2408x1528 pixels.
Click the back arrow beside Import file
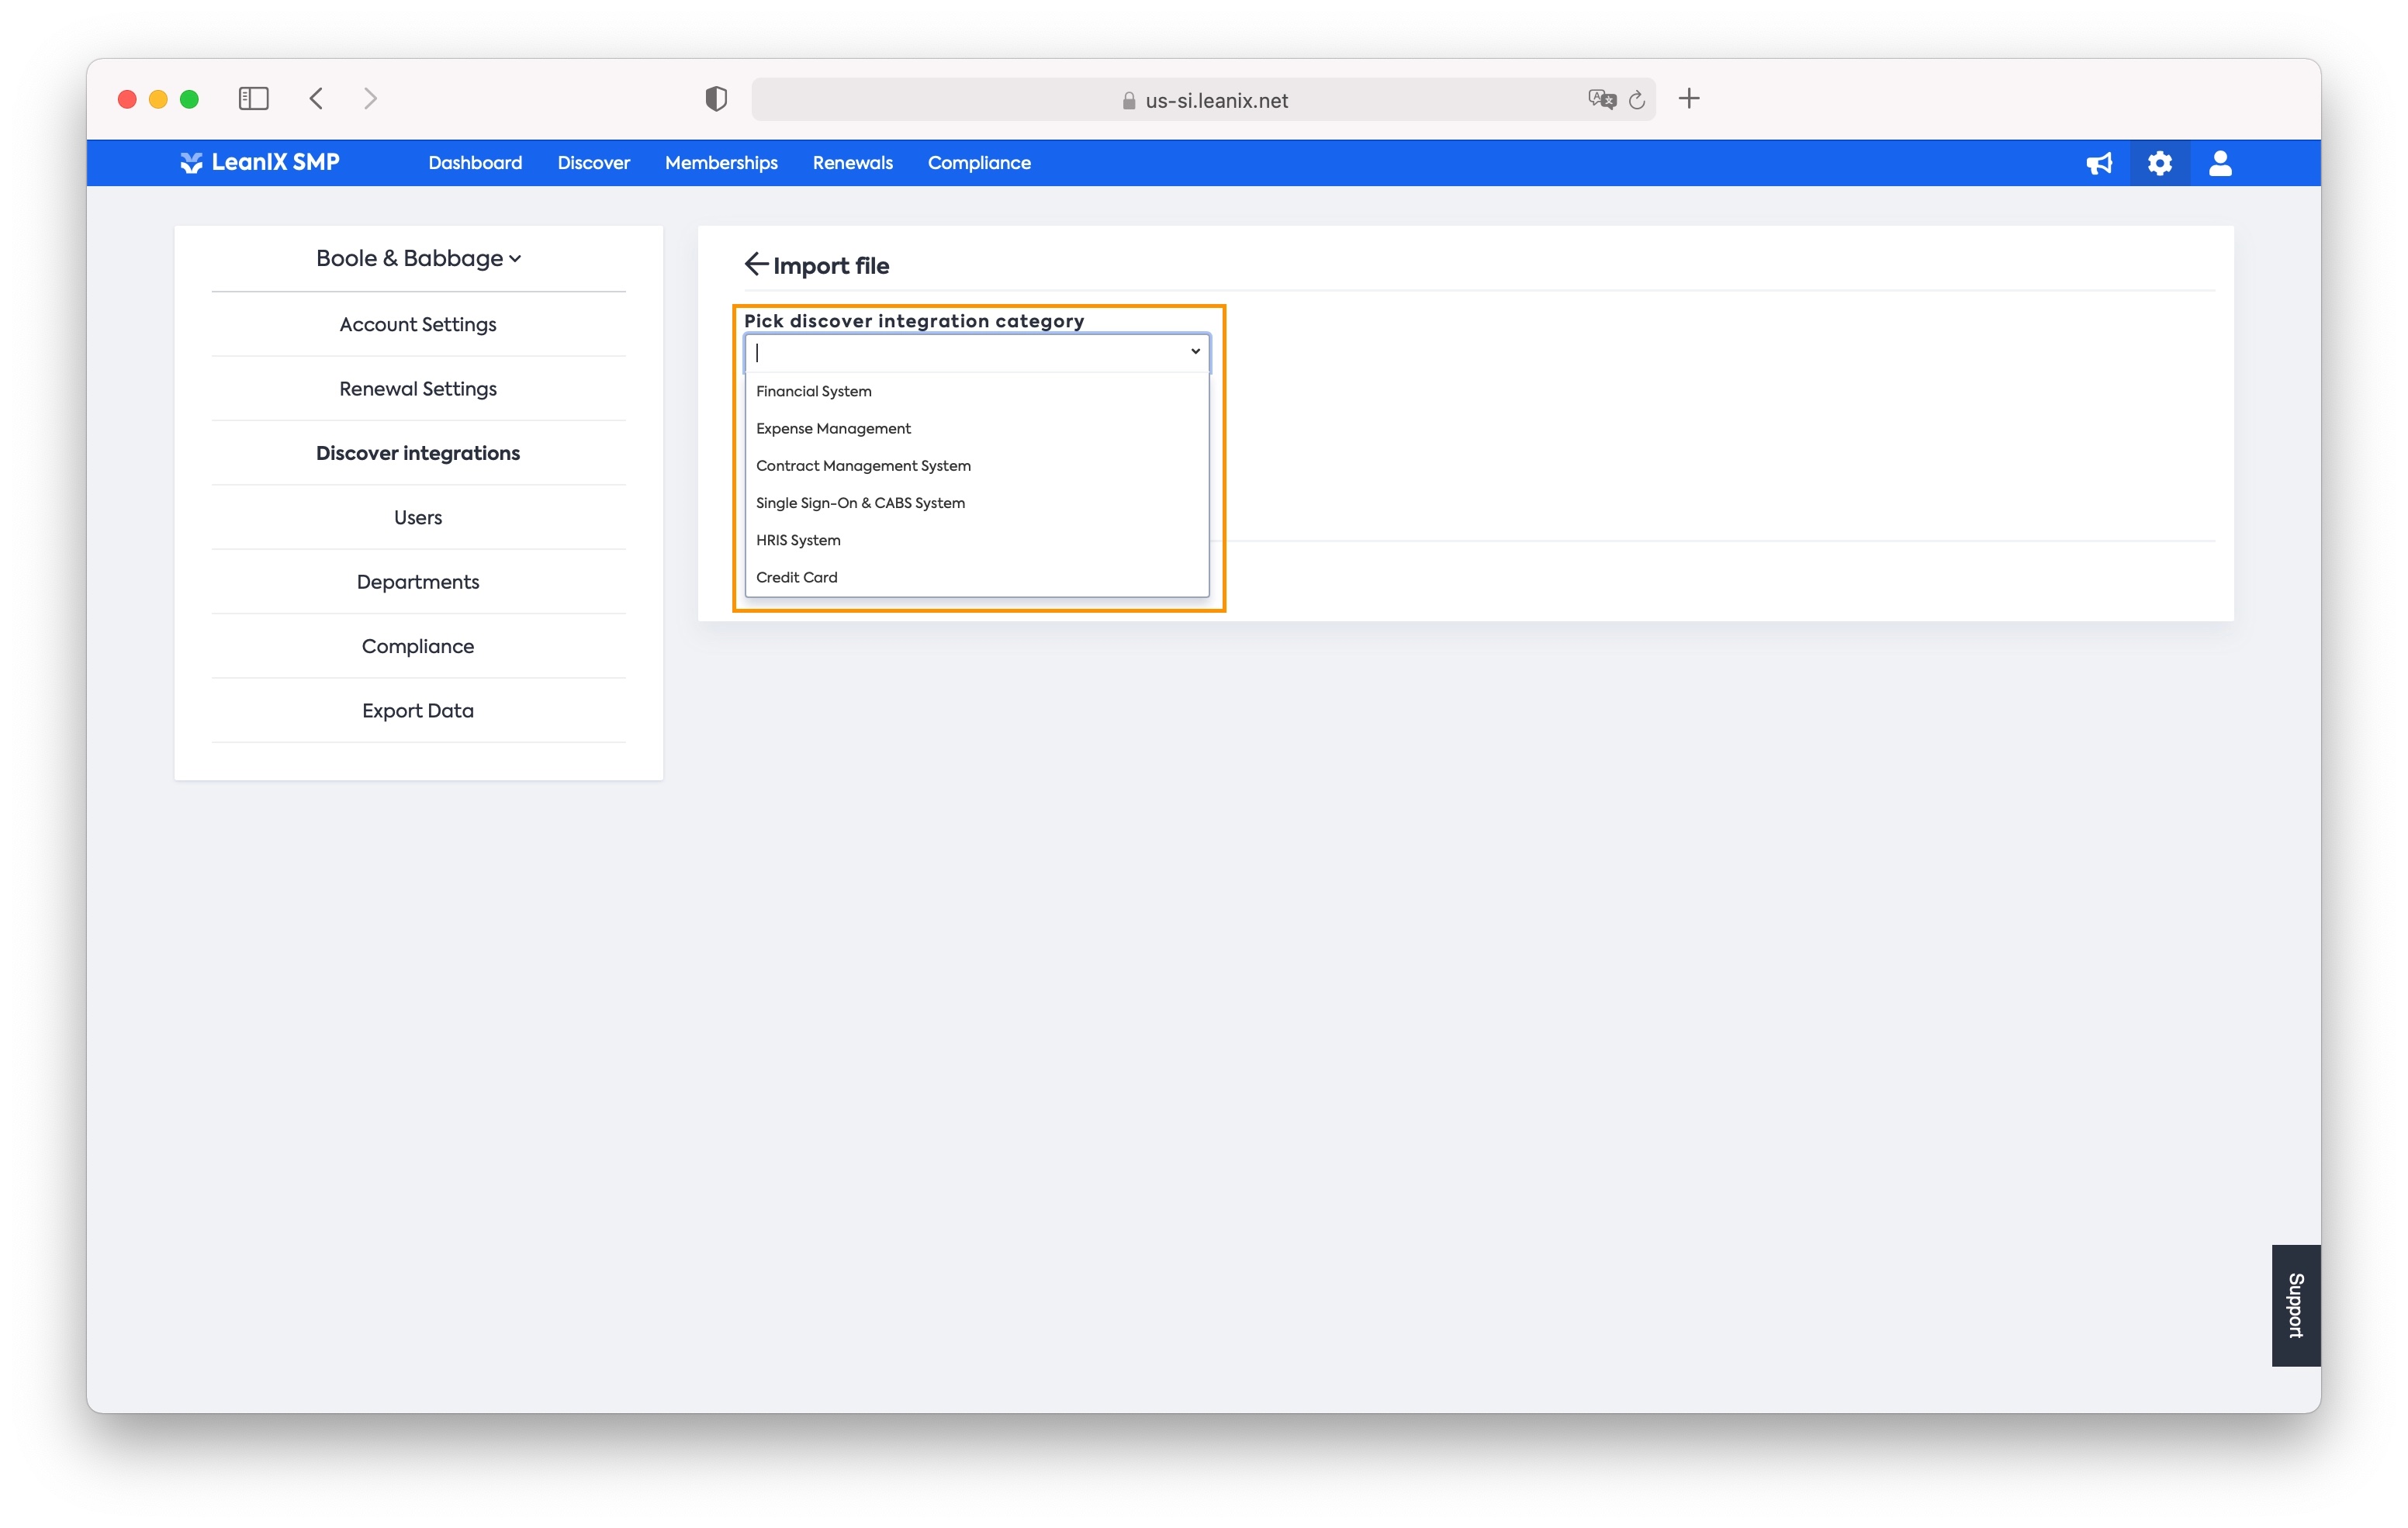click(x=755, y=264)
